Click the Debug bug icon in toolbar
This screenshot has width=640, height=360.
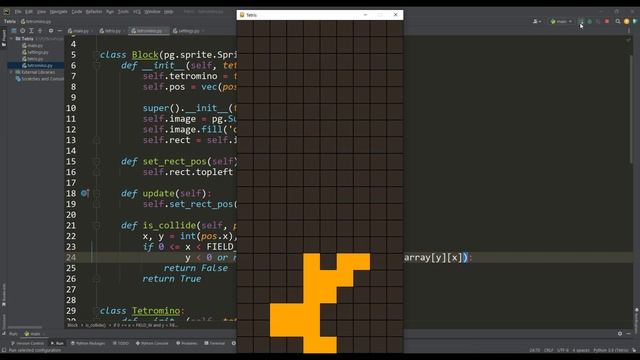coord(589,21)
